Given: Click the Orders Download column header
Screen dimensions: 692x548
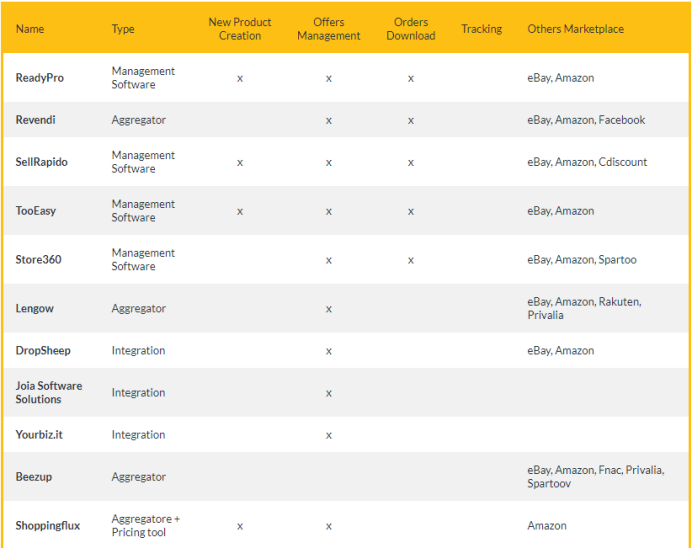Looking at the screenshot, I should [x=411, y=29].
